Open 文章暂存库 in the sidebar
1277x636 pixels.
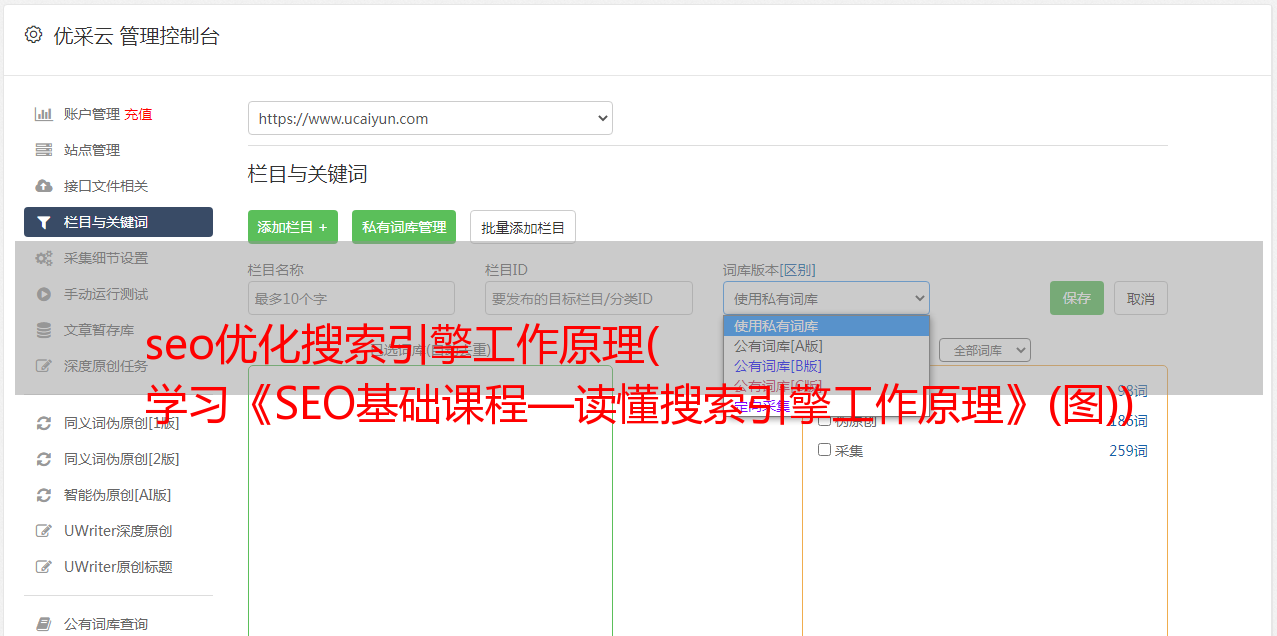pyautogui.click(x=99, y=330)
